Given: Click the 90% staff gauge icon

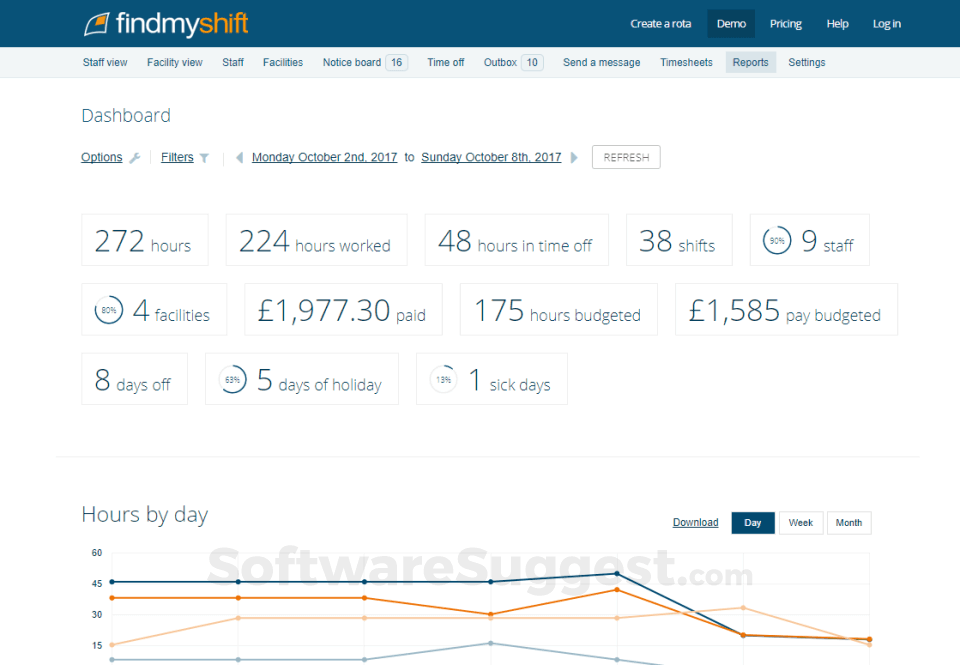Looking at the screenshot, I should tap(777, 240).
